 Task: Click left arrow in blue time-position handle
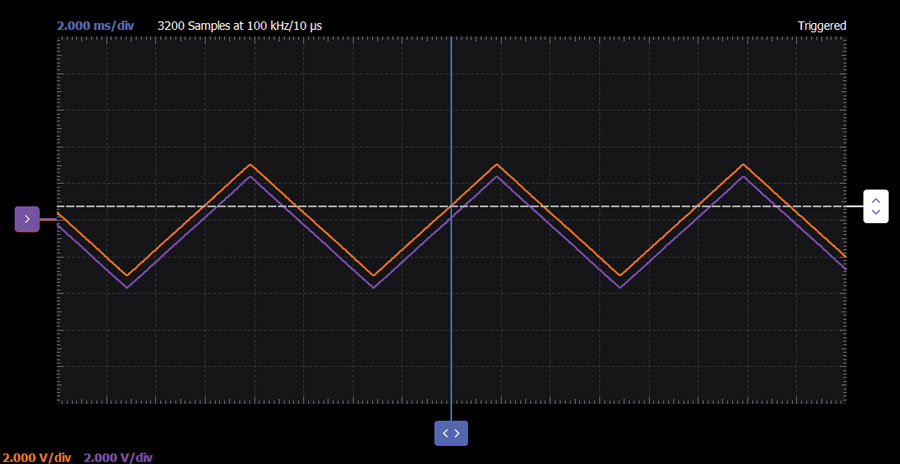(x=445, y=433)
